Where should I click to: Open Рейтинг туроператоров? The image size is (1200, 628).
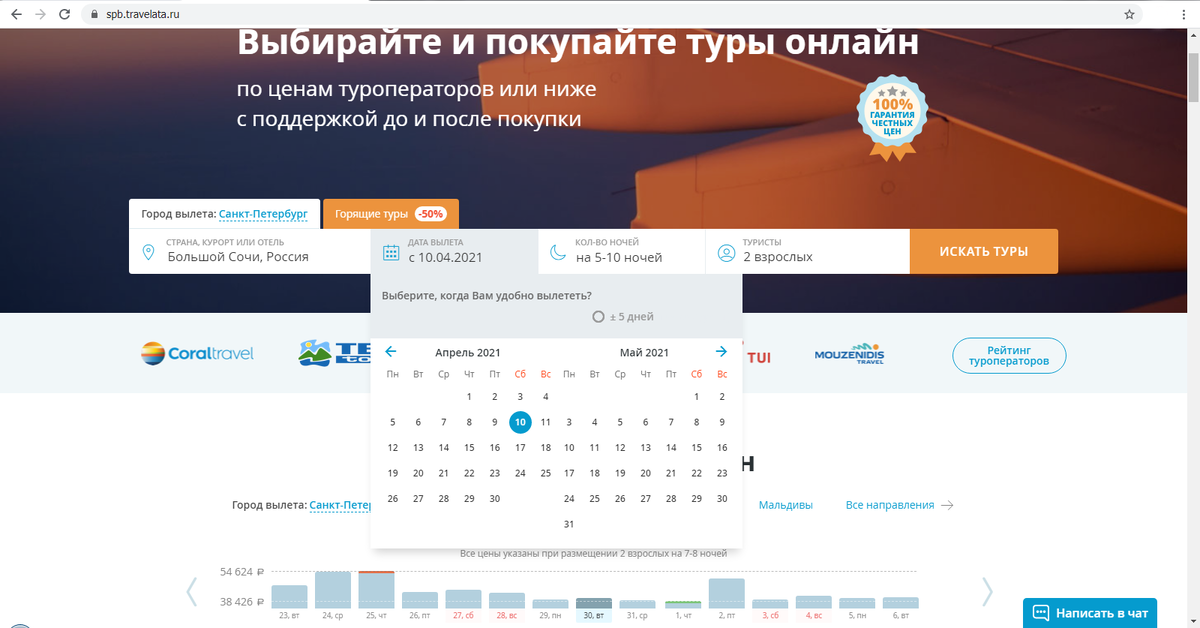pyautogui.click(x=1009, y=355)
